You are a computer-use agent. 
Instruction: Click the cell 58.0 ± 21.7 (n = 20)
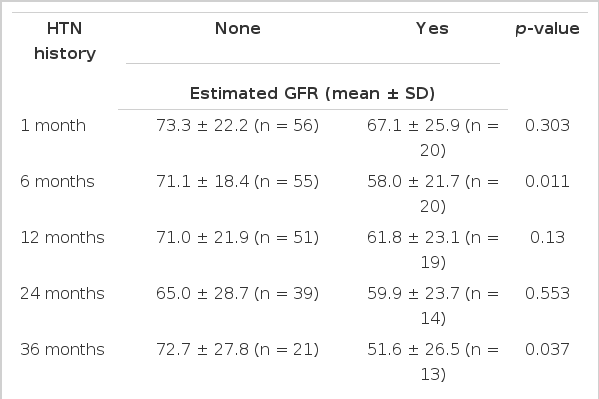click(x=433, y=194)
